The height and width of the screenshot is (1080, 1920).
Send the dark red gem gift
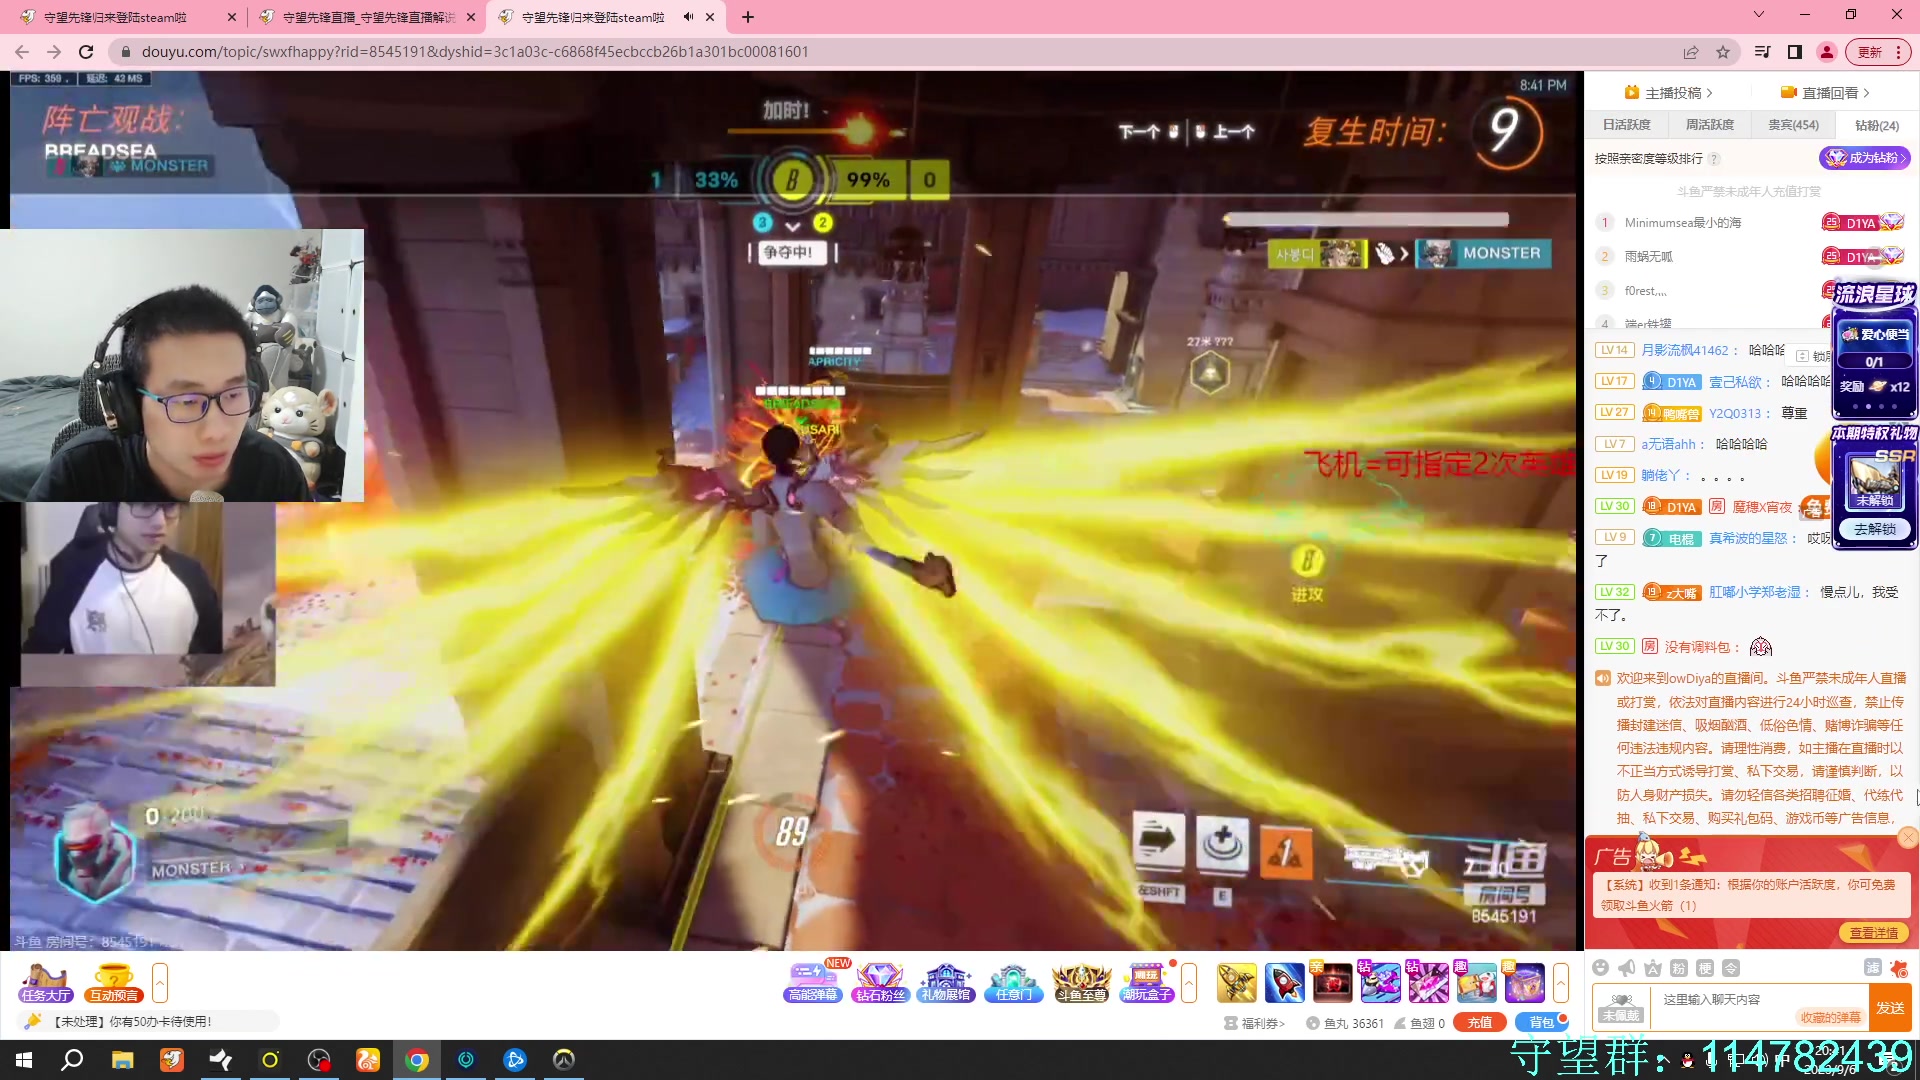(1333, 983)
